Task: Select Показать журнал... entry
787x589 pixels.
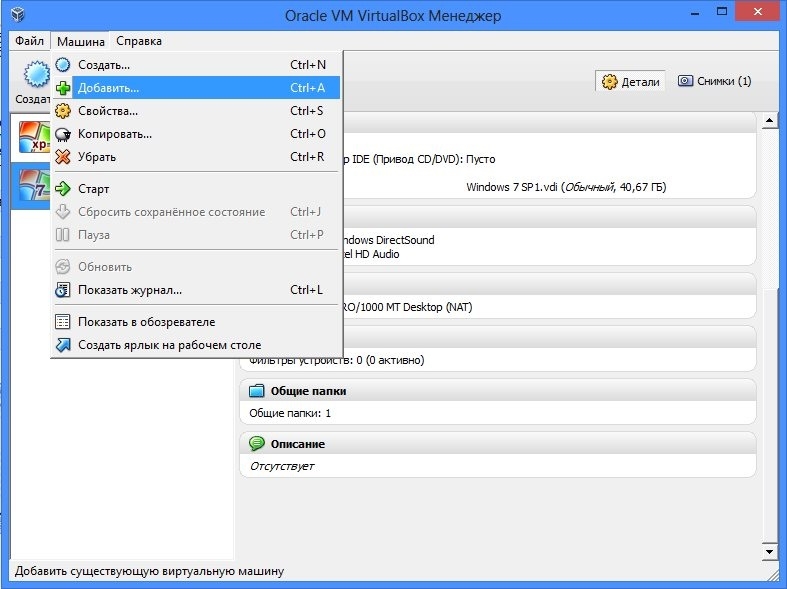Action: click(x=197, y=290)
